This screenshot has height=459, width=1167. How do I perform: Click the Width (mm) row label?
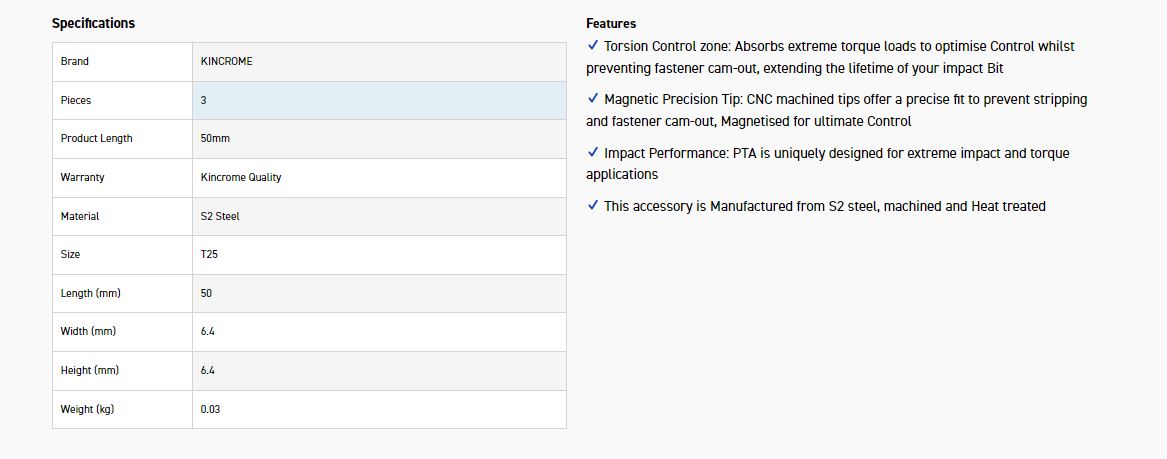point(88,331)
